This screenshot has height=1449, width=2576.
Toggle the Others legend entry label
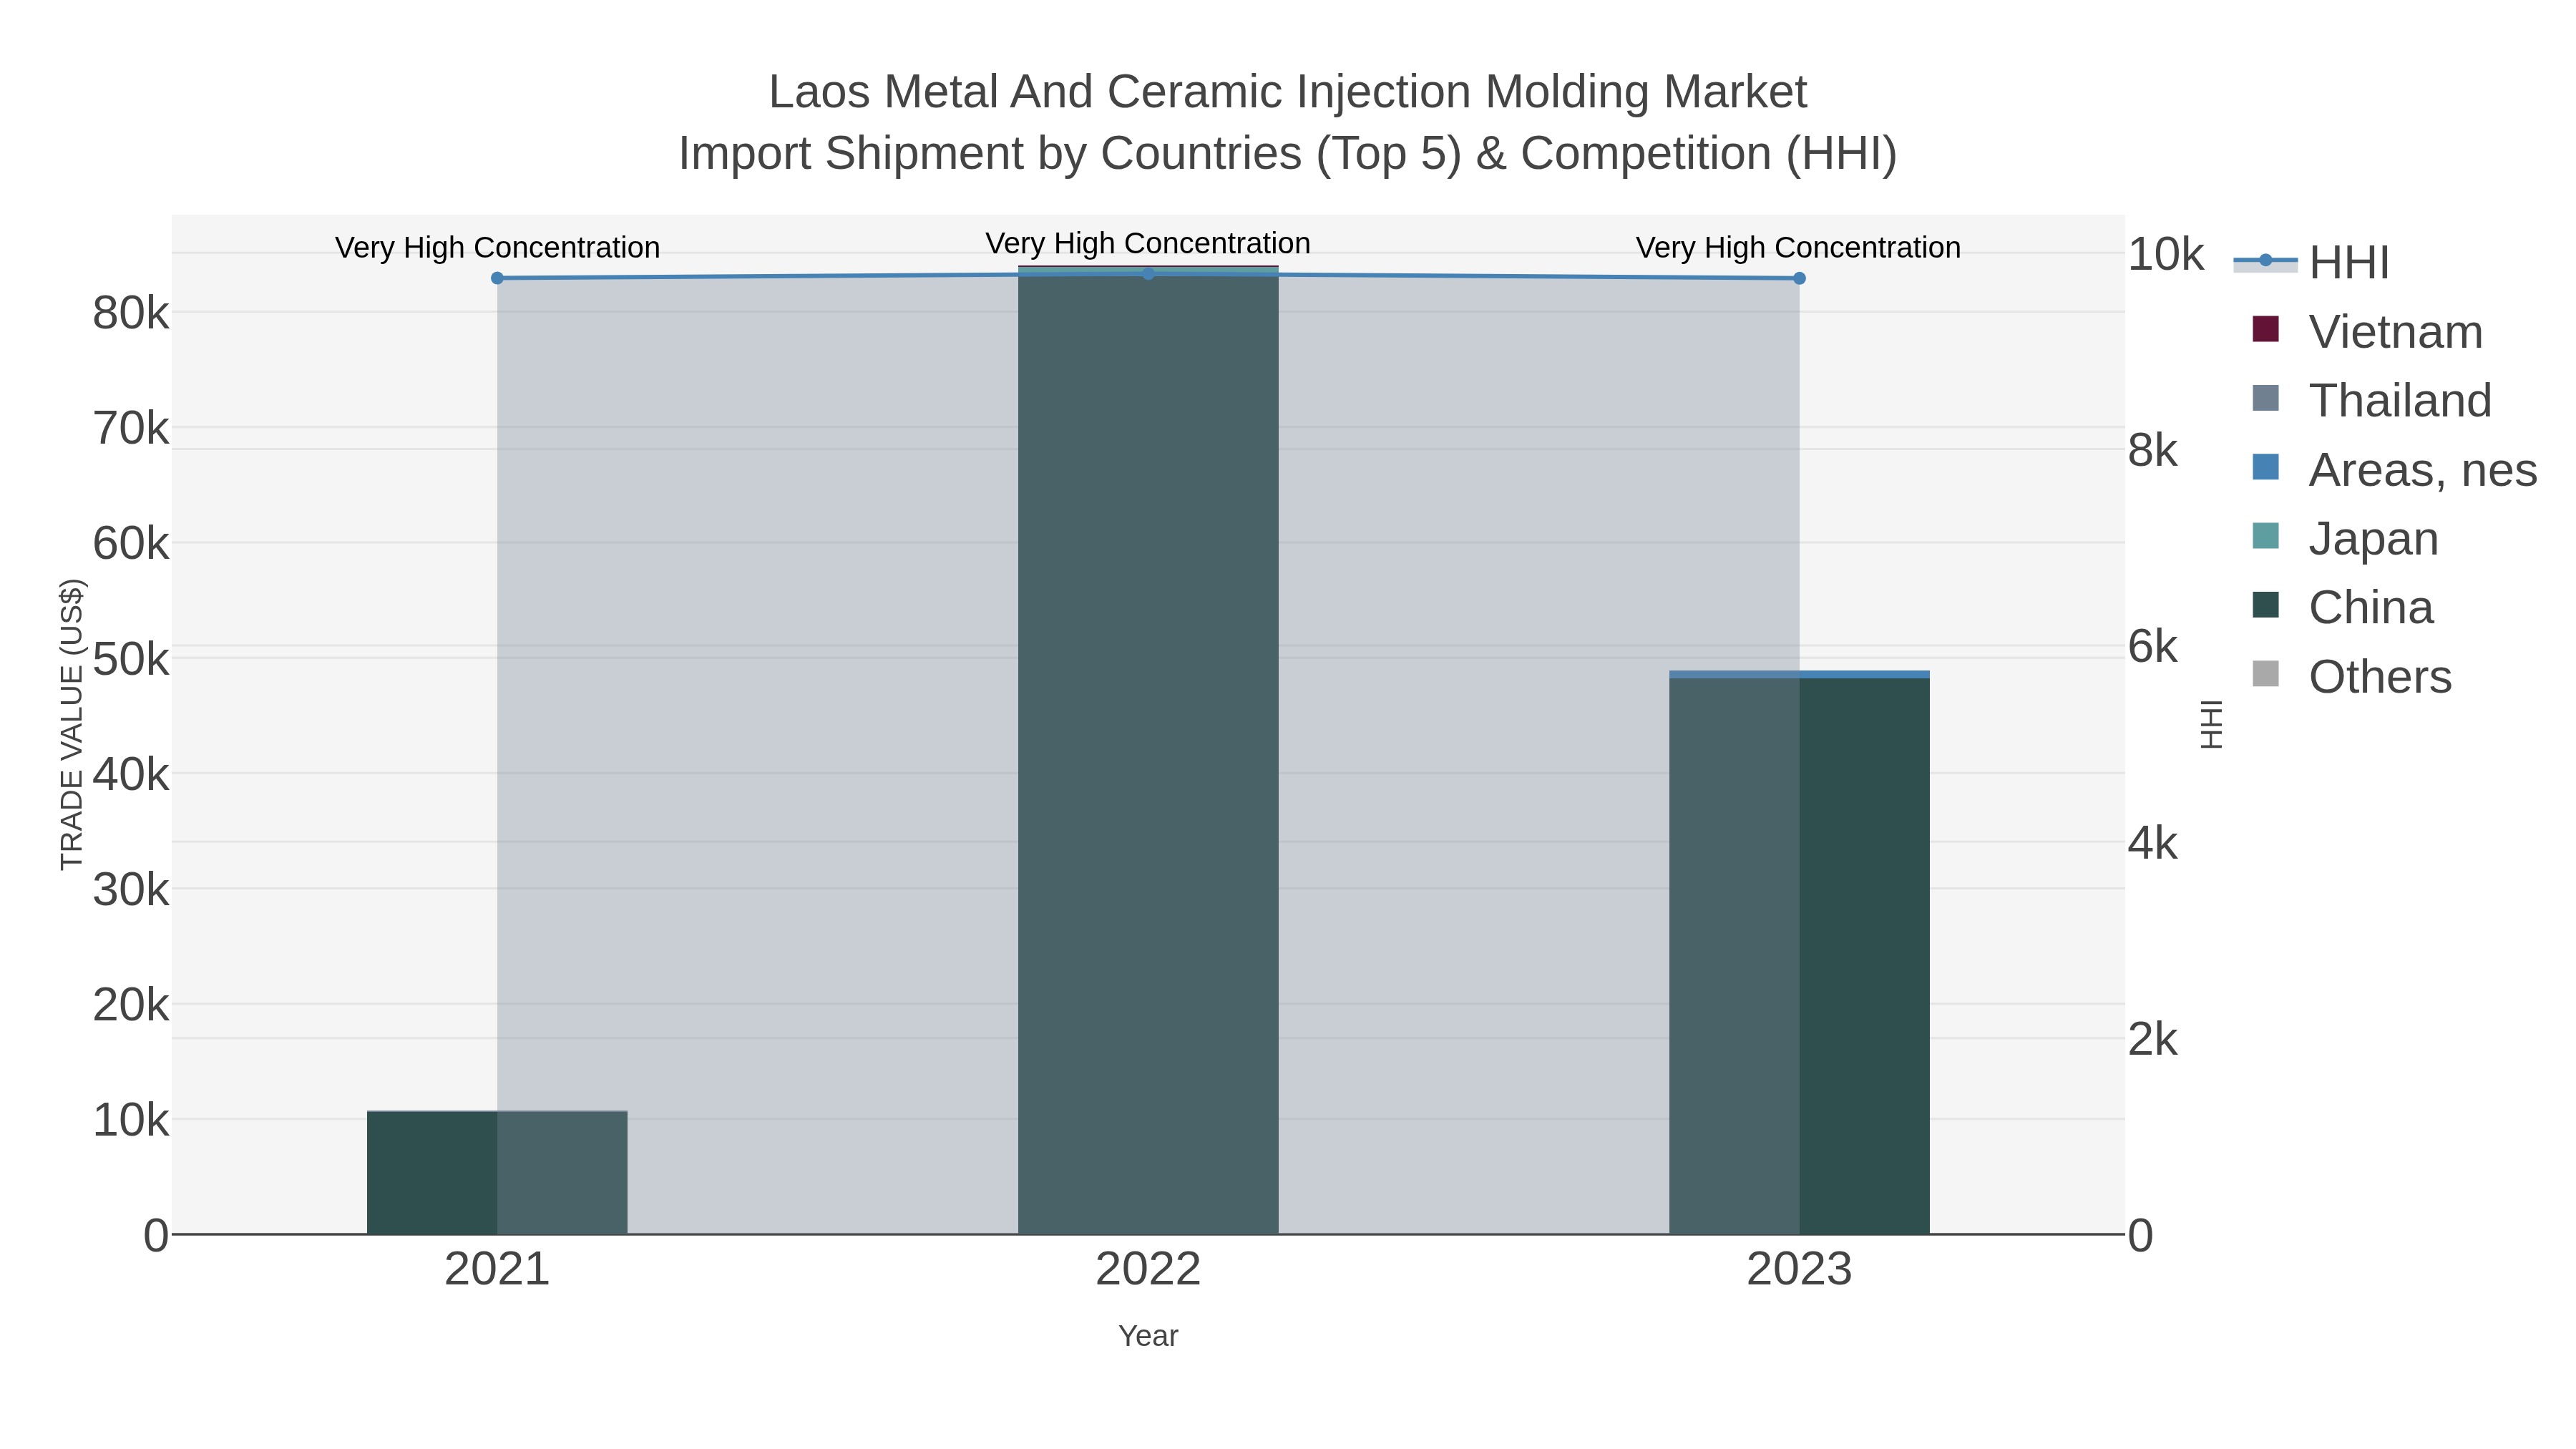tap(2380, 677)
